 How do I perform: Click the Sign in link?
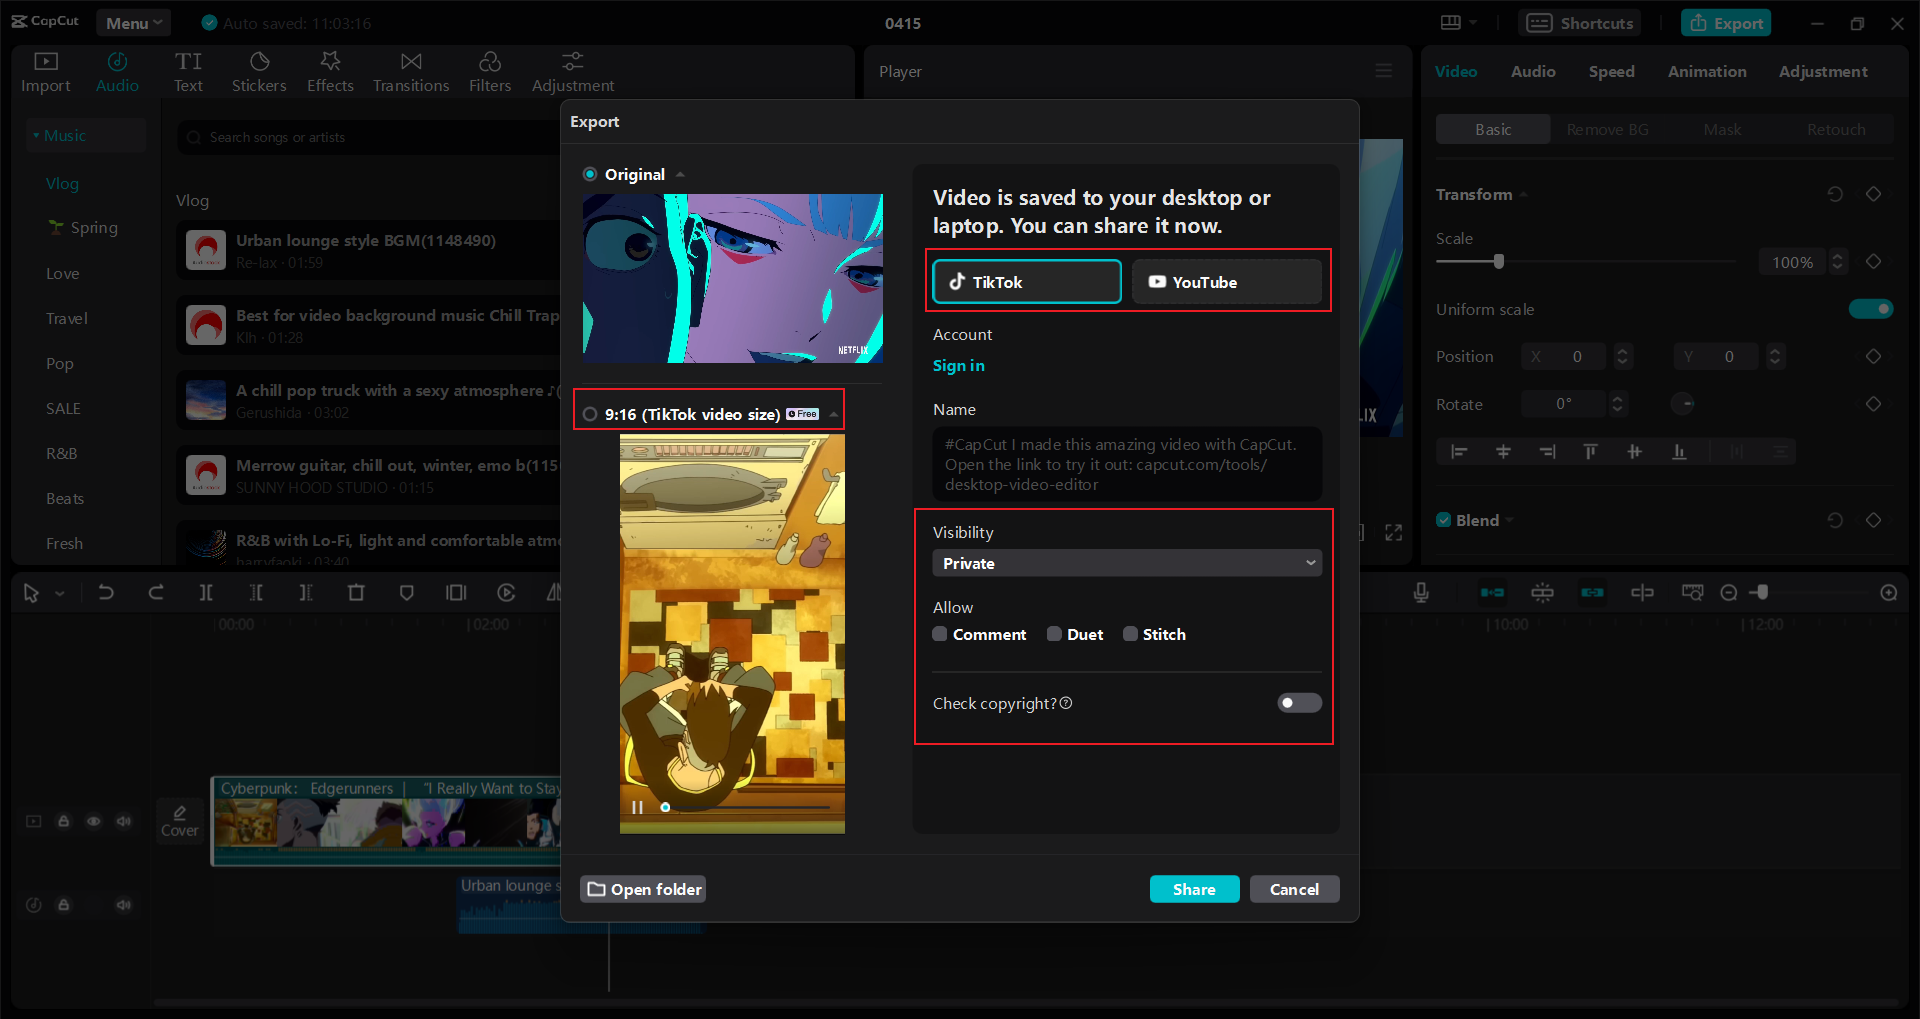958,366
